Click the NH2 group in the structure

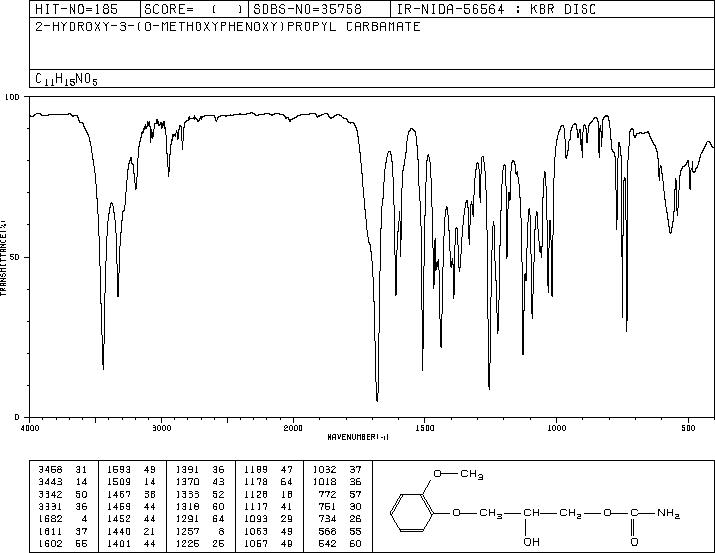click(x=668, y=514)
